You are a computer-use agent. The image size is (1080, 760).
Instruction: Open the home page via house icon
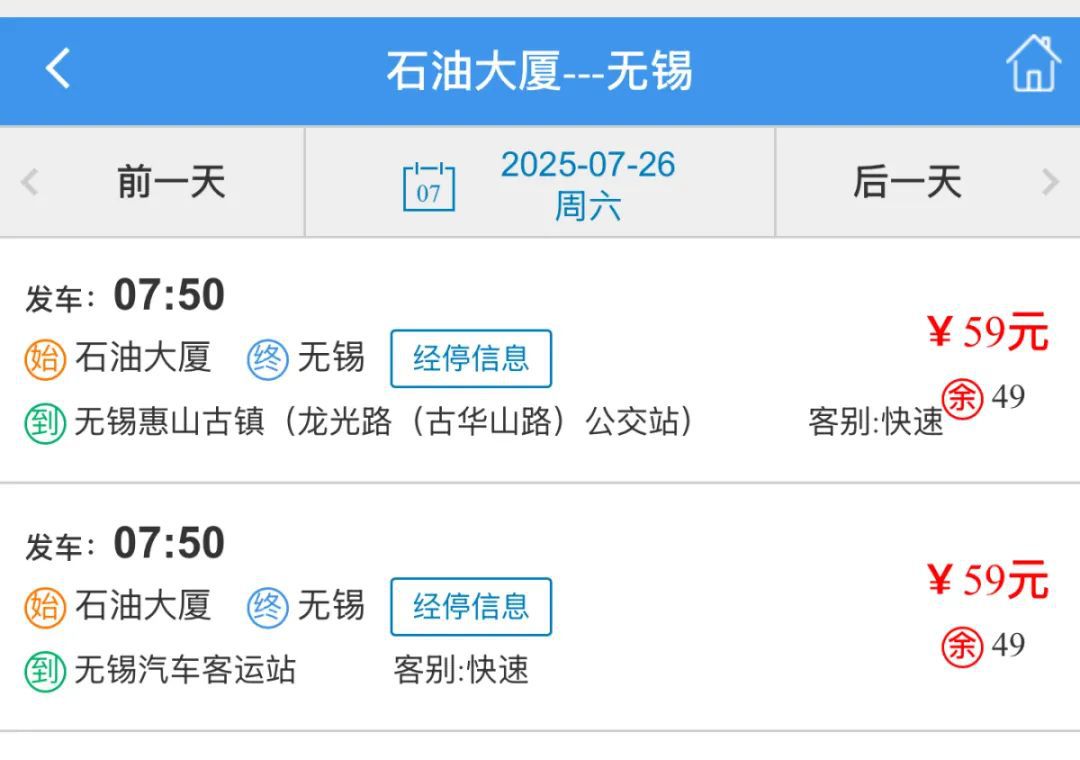pyautogui.click(x=1033, y=63)
